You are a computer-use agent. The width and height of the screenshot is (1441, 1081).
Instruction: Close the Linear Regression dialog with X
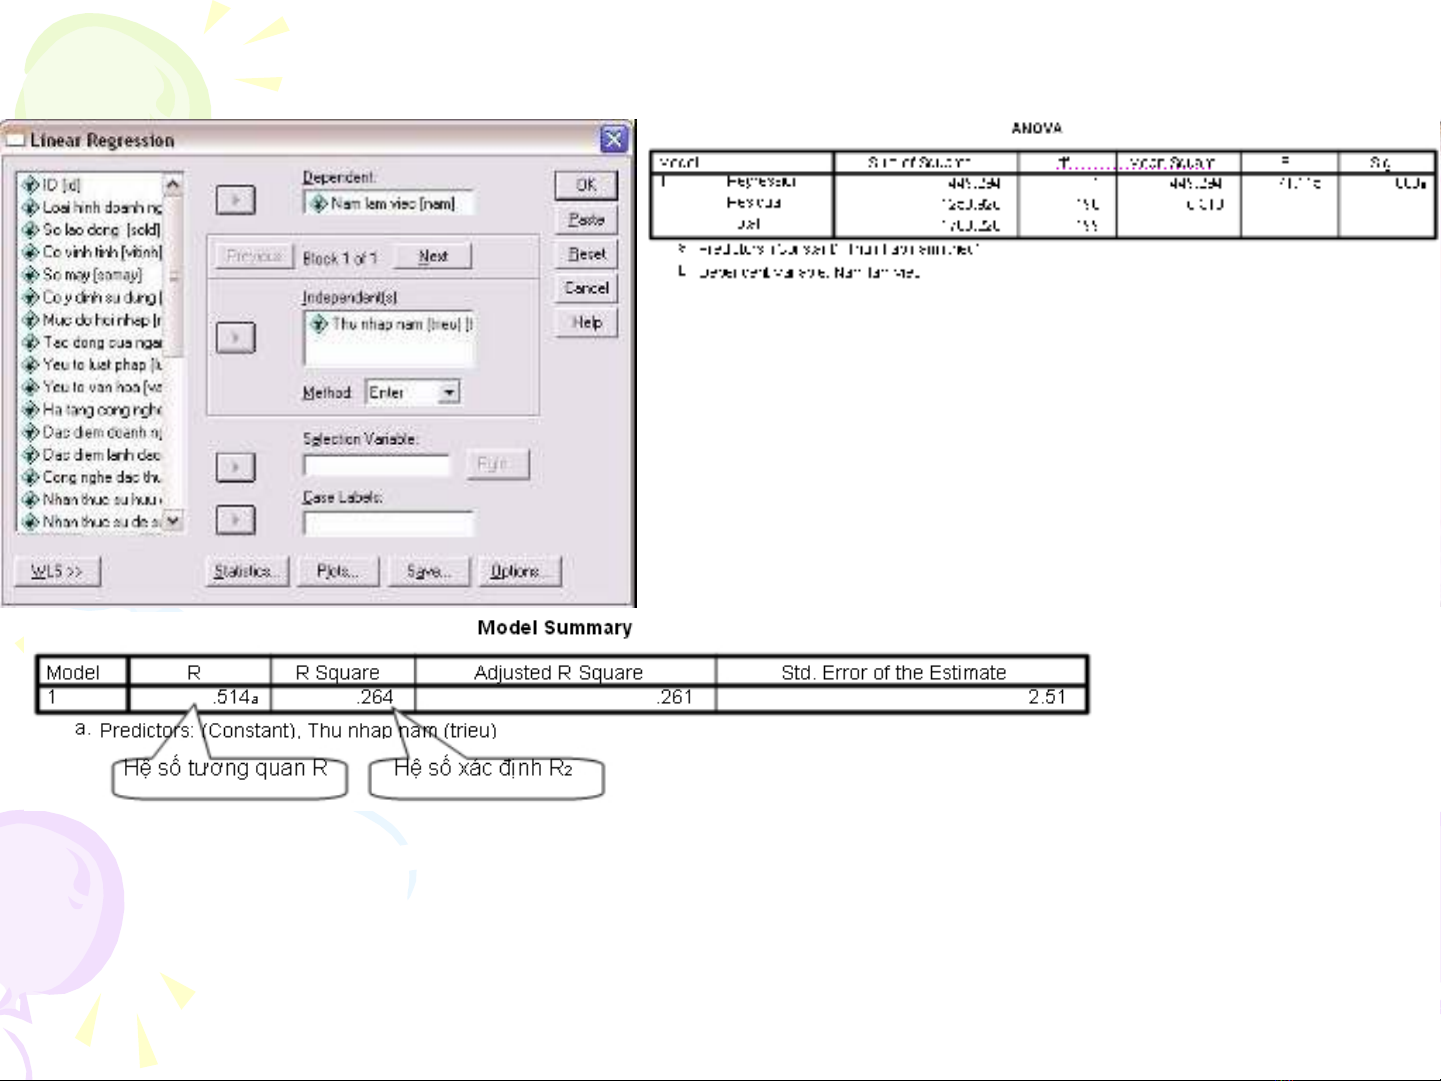(613, 140)
